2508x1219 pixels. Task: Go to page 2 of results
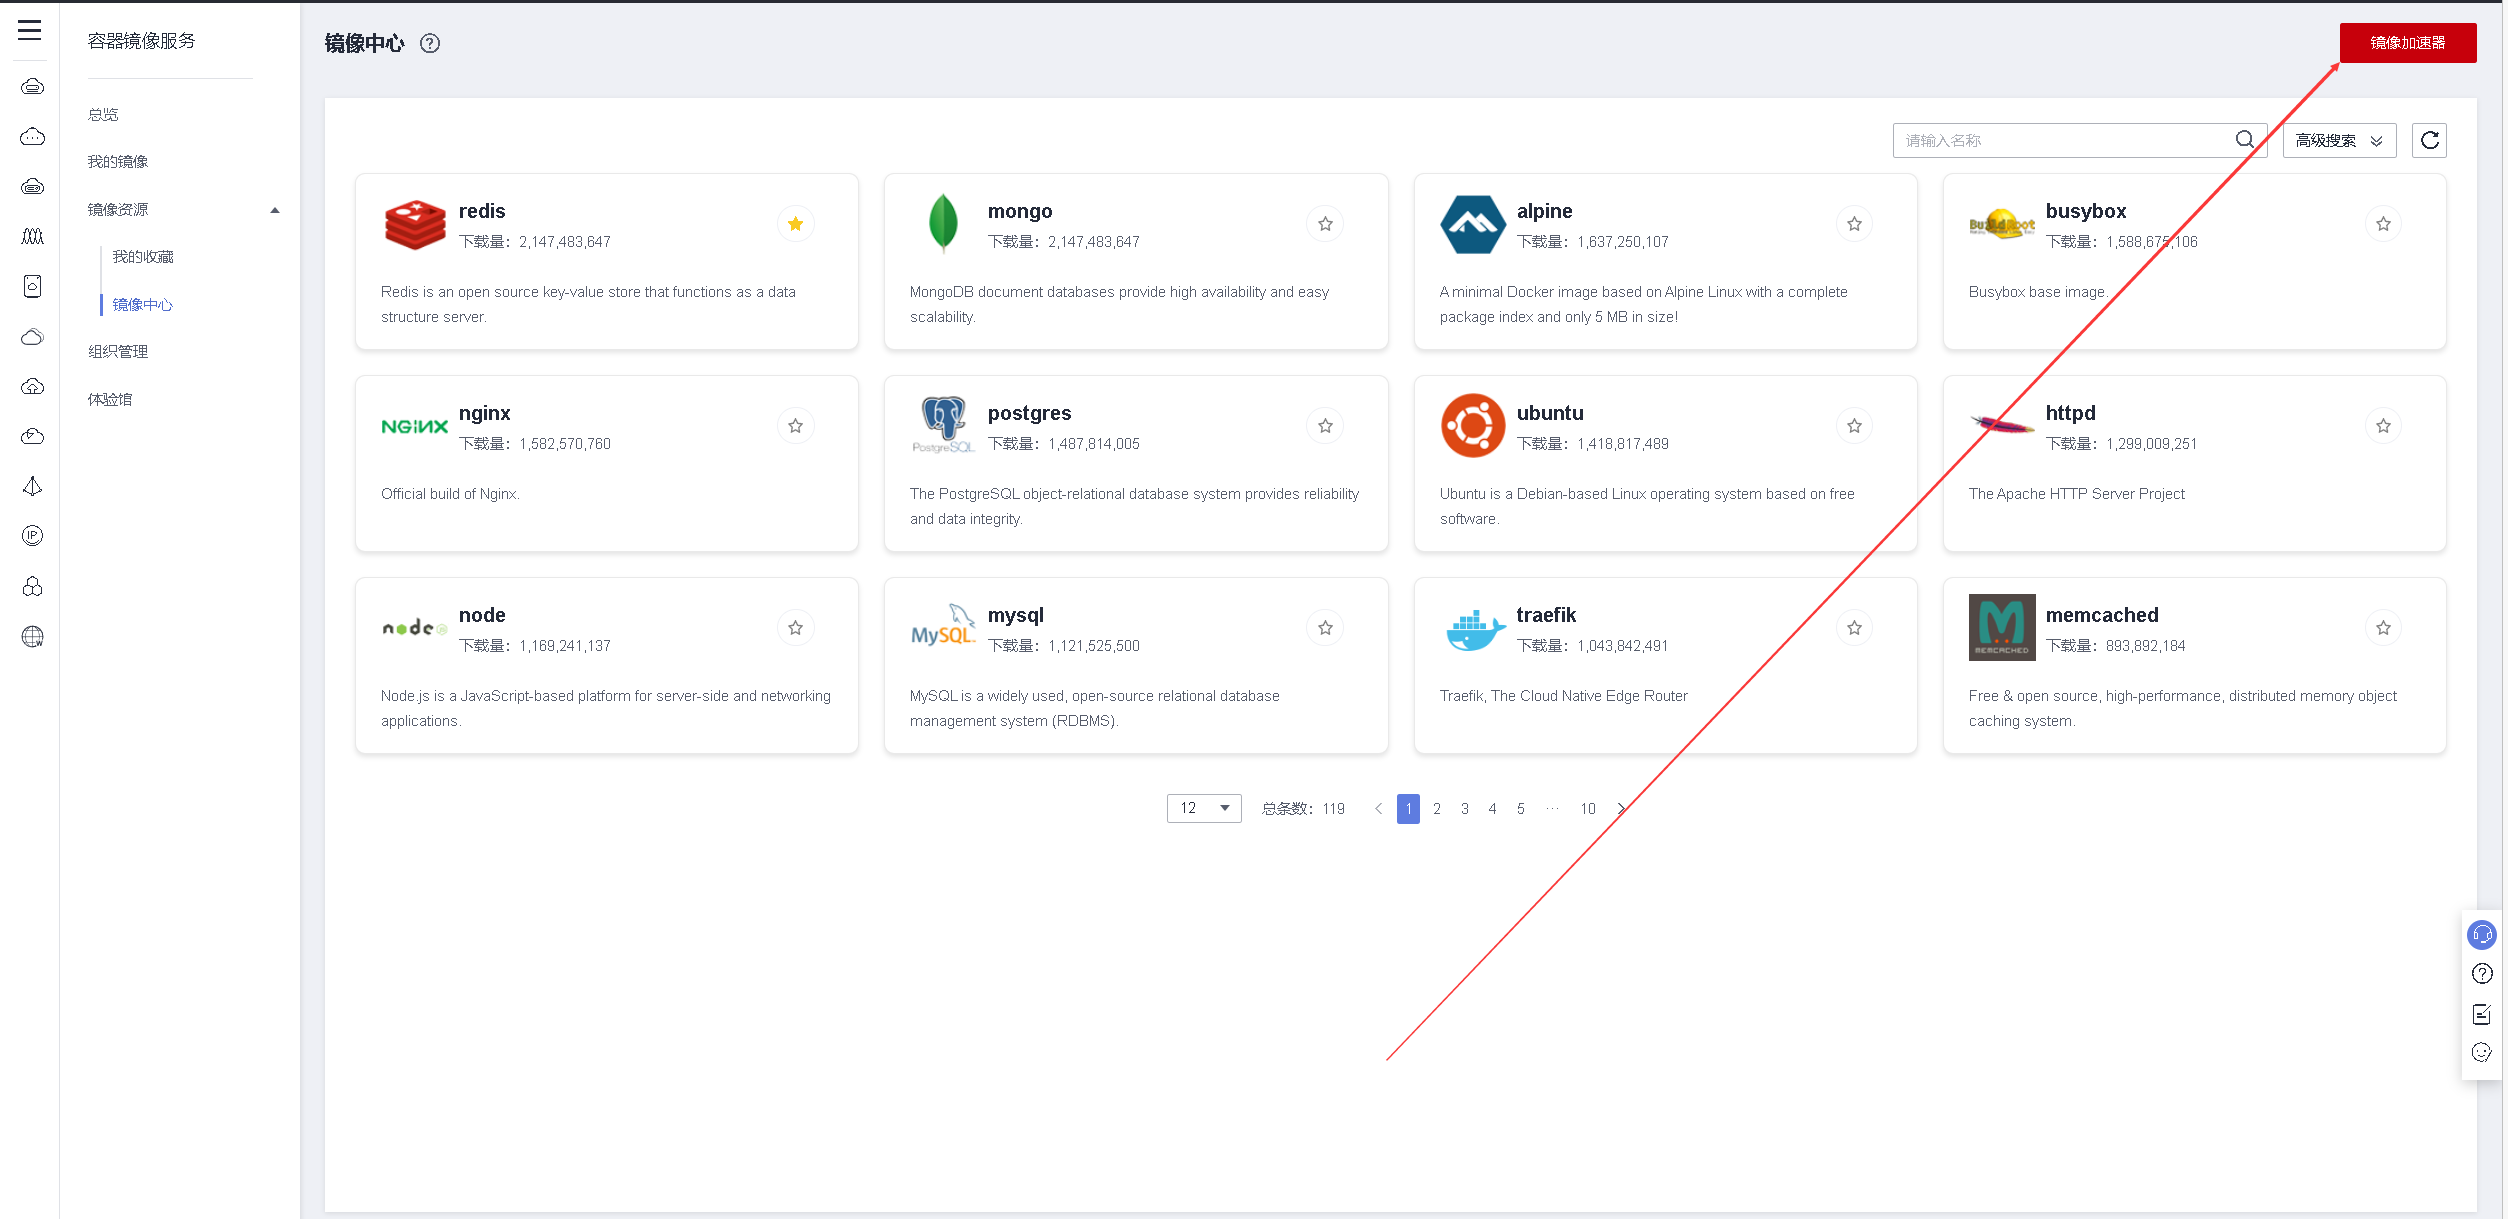(x=1437, y=809)
